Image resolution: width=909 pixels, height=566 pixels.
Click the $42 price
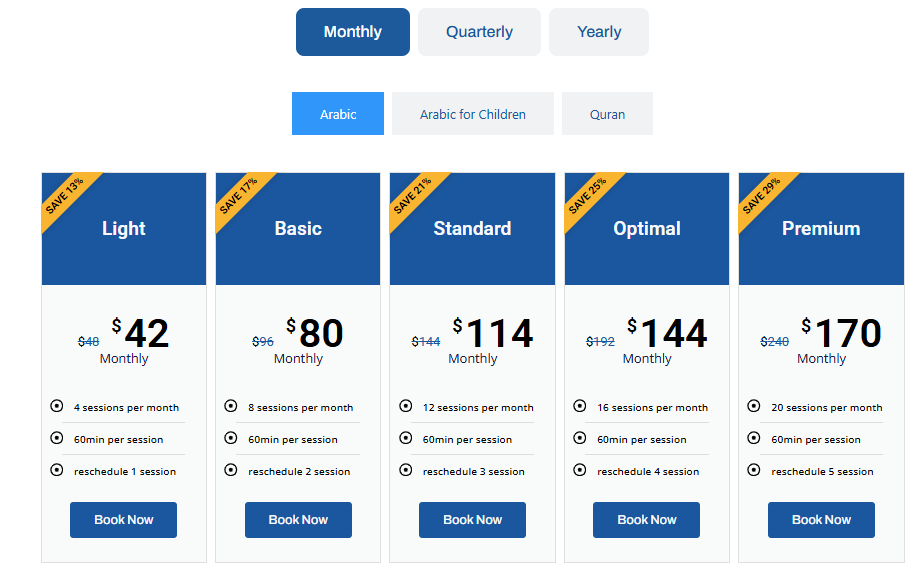coord(140,333)
